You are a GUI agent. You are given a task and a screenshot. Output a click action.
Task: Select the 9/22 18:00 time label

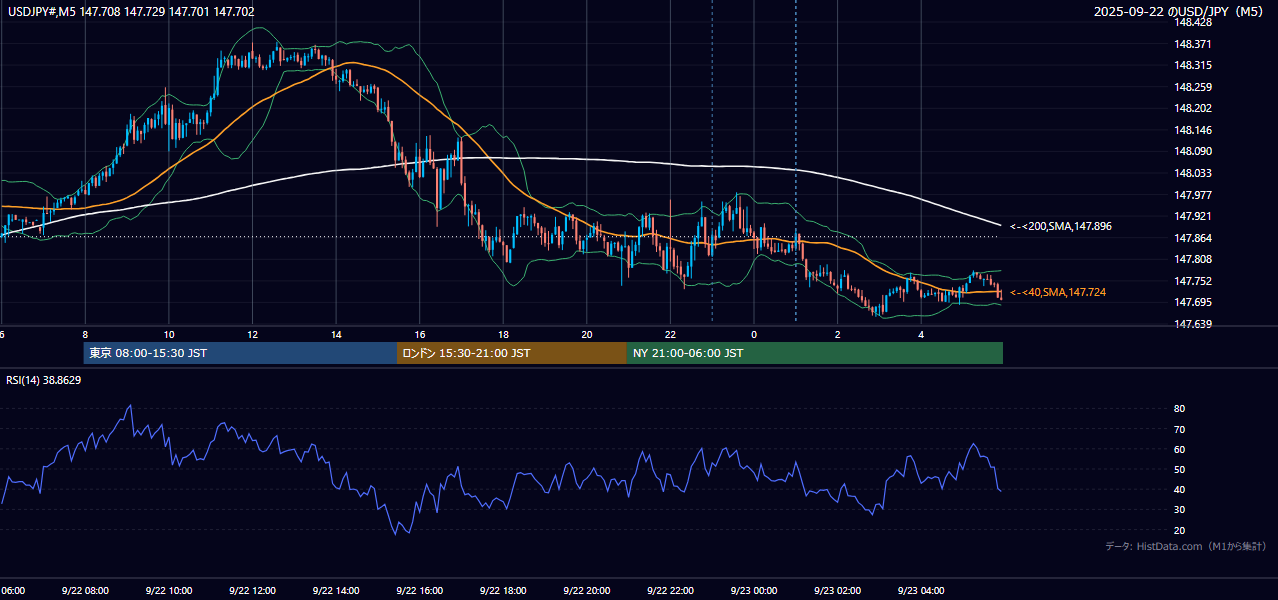coord(503,591)
